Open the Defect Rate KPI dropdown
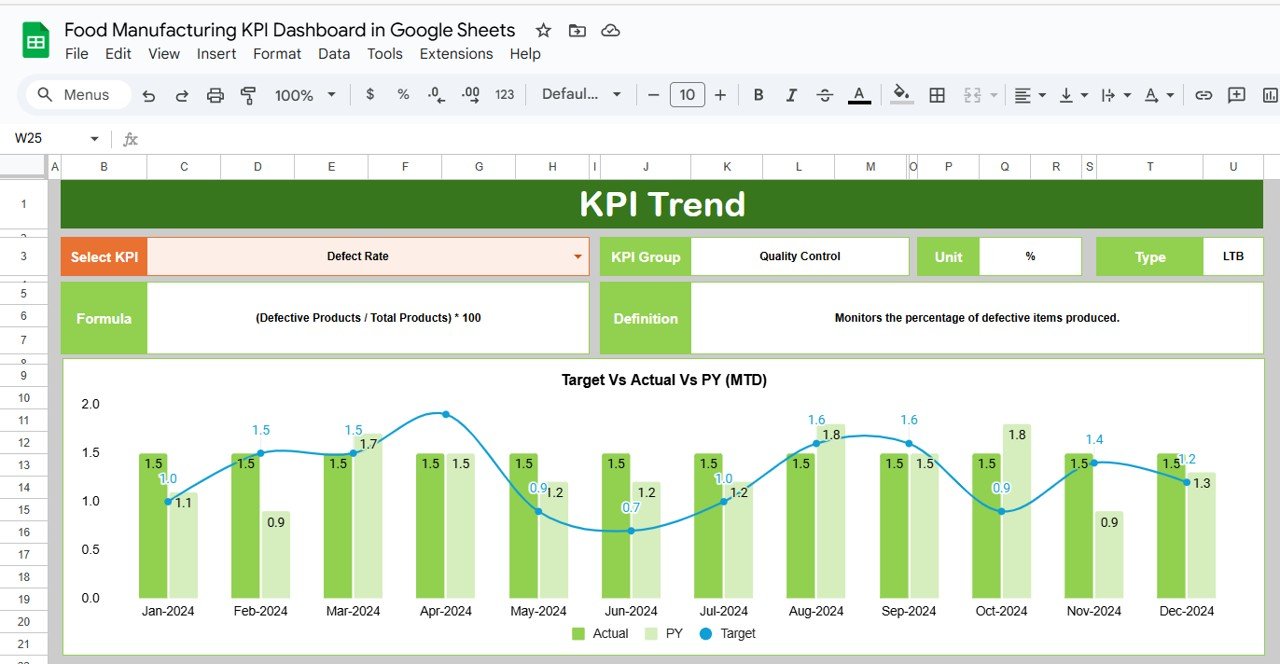 click(x=577, y=257)
